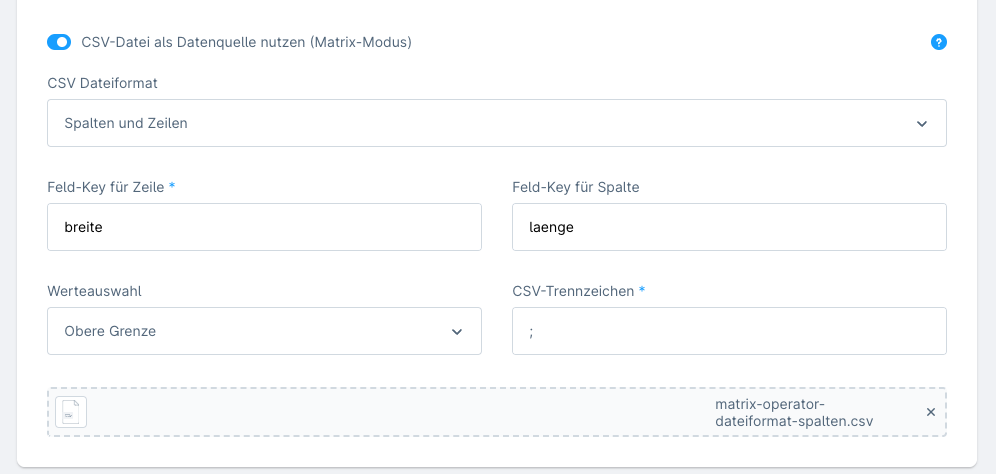
Task: Click the CSV-Trennzeichen label
Action: pos(573,291)
